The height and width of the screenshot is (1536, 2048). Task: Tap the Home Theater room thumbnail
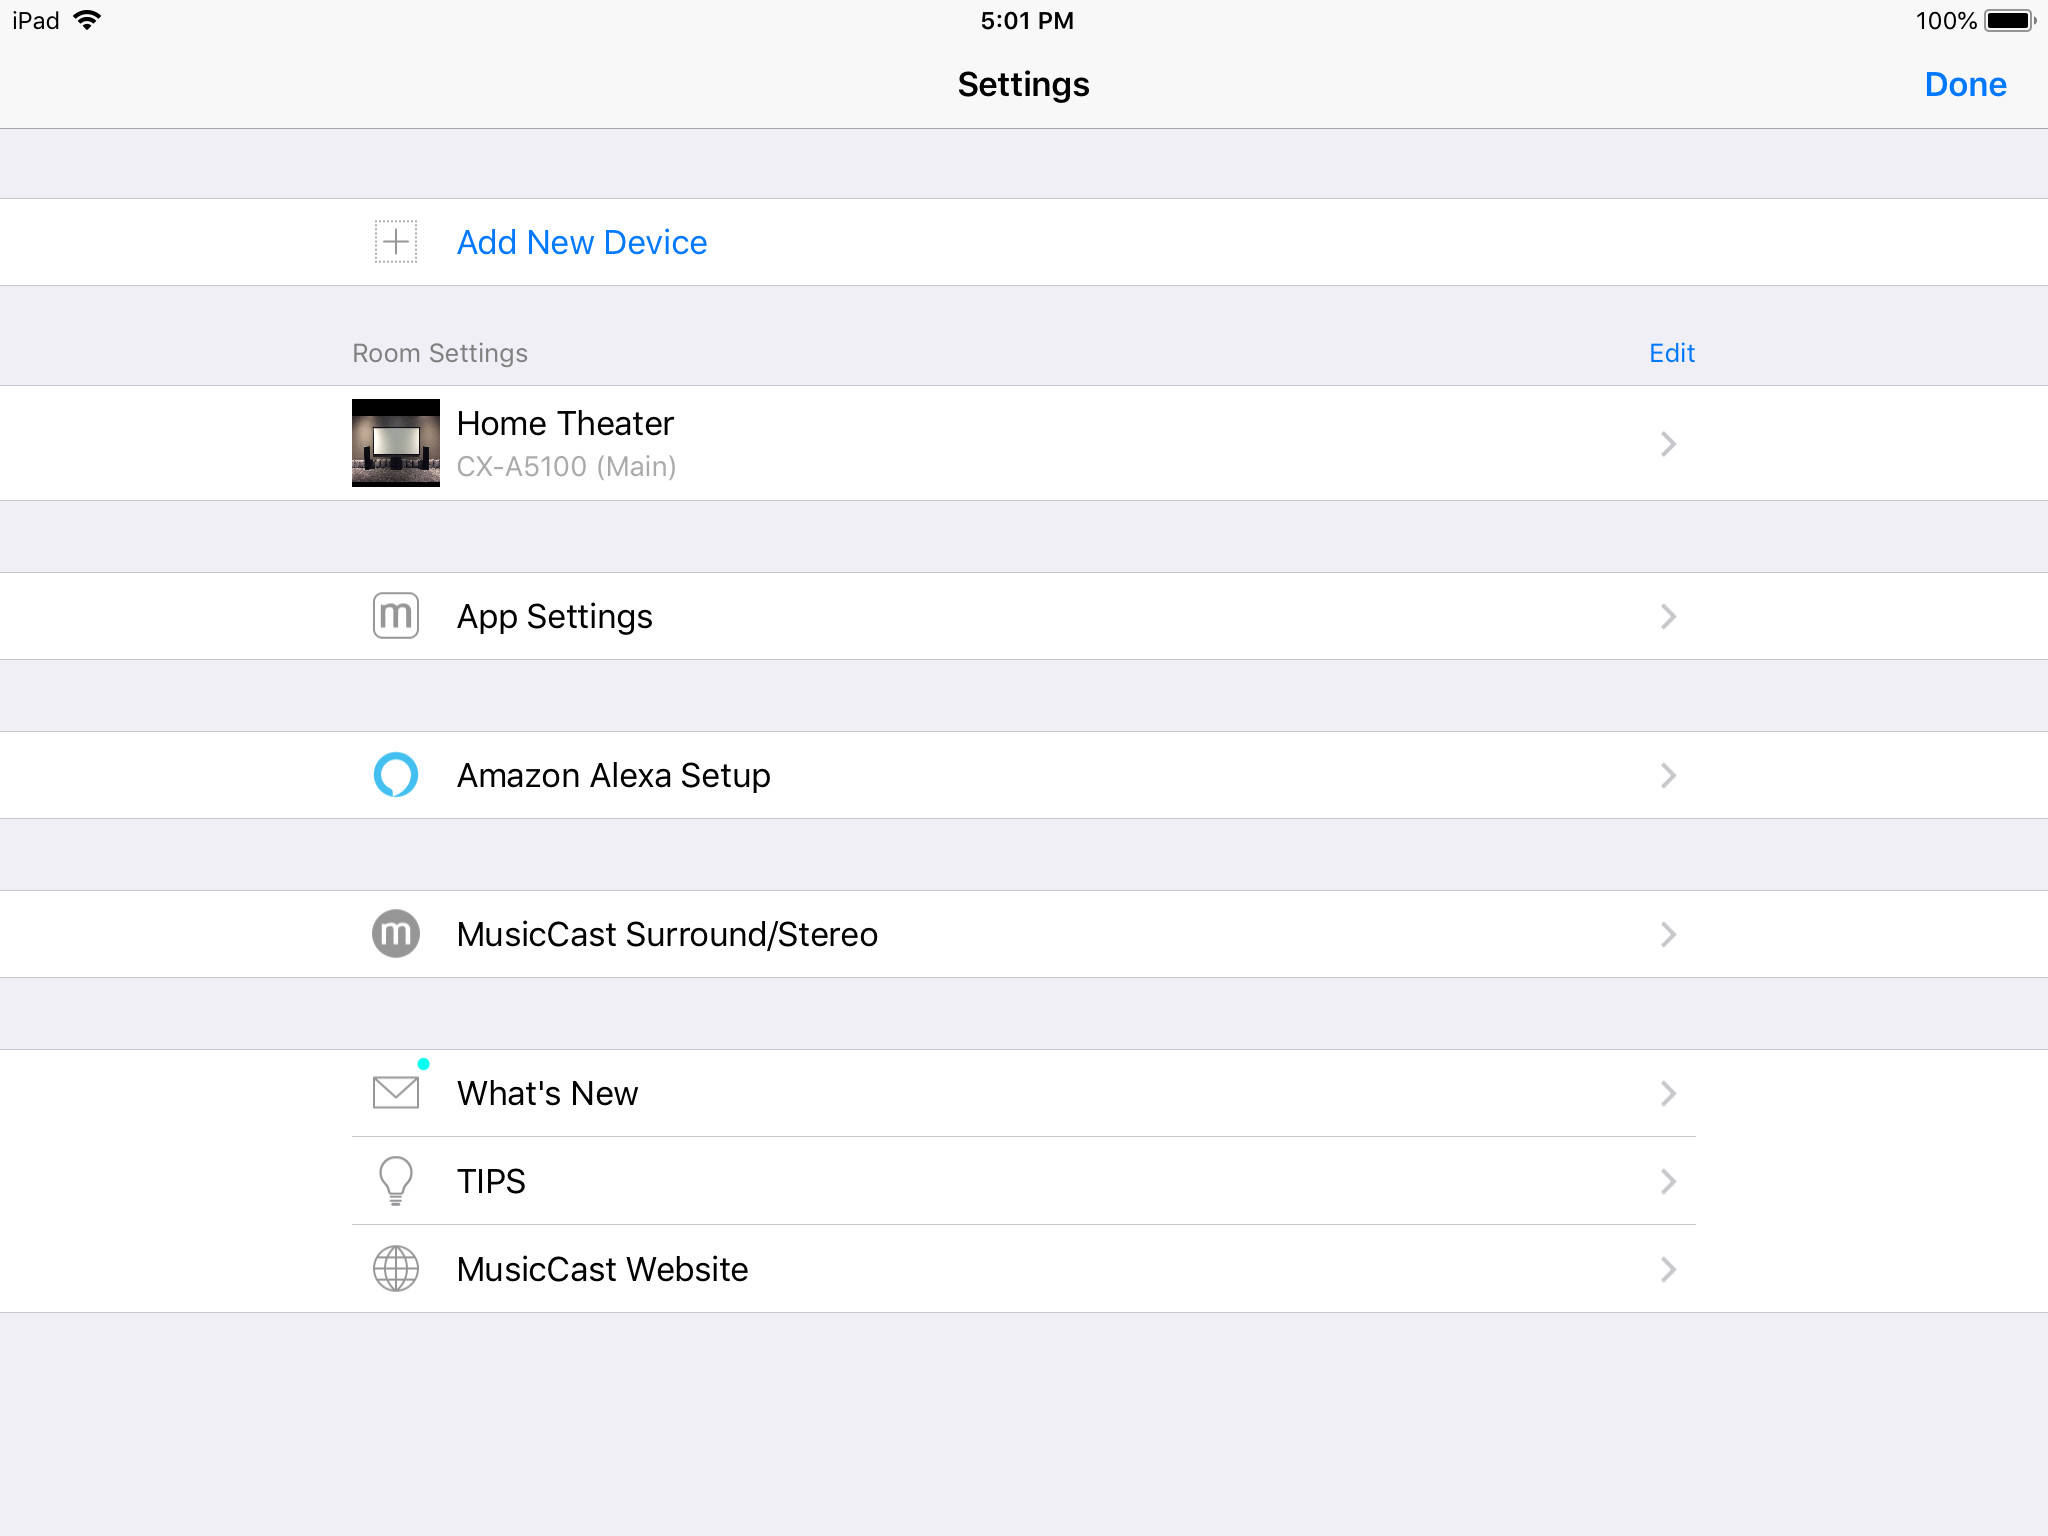pos(396,443)
